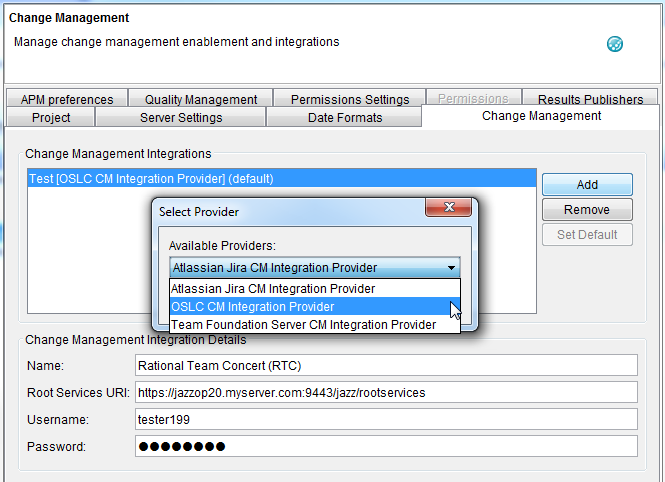Click the globe icon in header
The image size is (665, 482).
coord(615,44)
